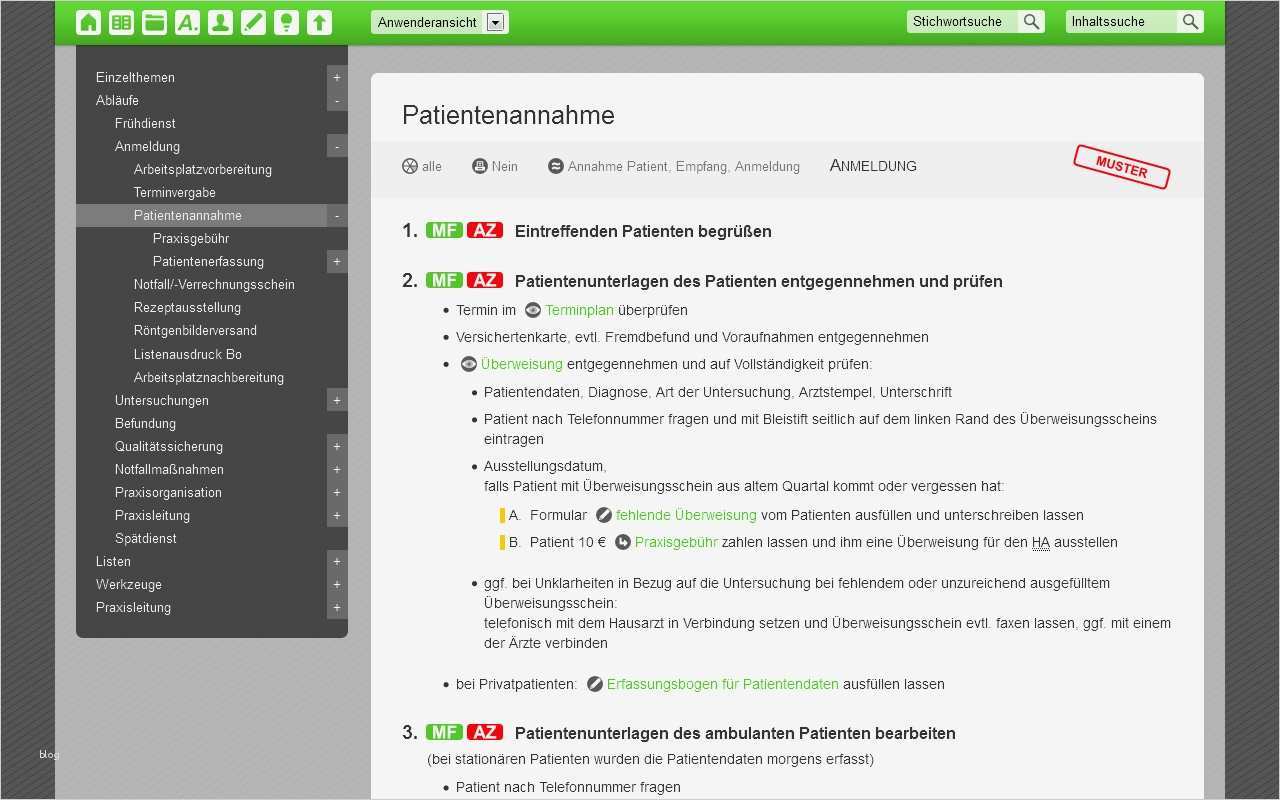Select Patientenannahme in the sidebar
Screen dimensions: 1280x800
(x=190, y=215)
